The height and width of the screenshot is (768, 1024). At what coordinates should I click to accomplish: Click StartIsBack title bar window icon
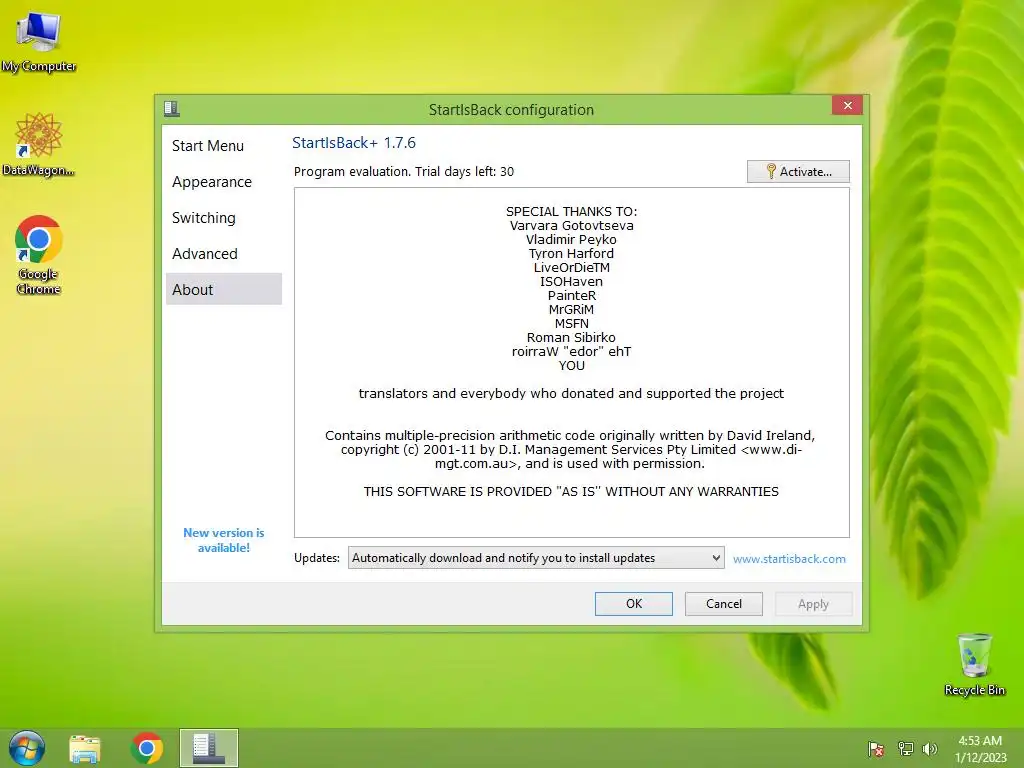[x=172, y=109]
